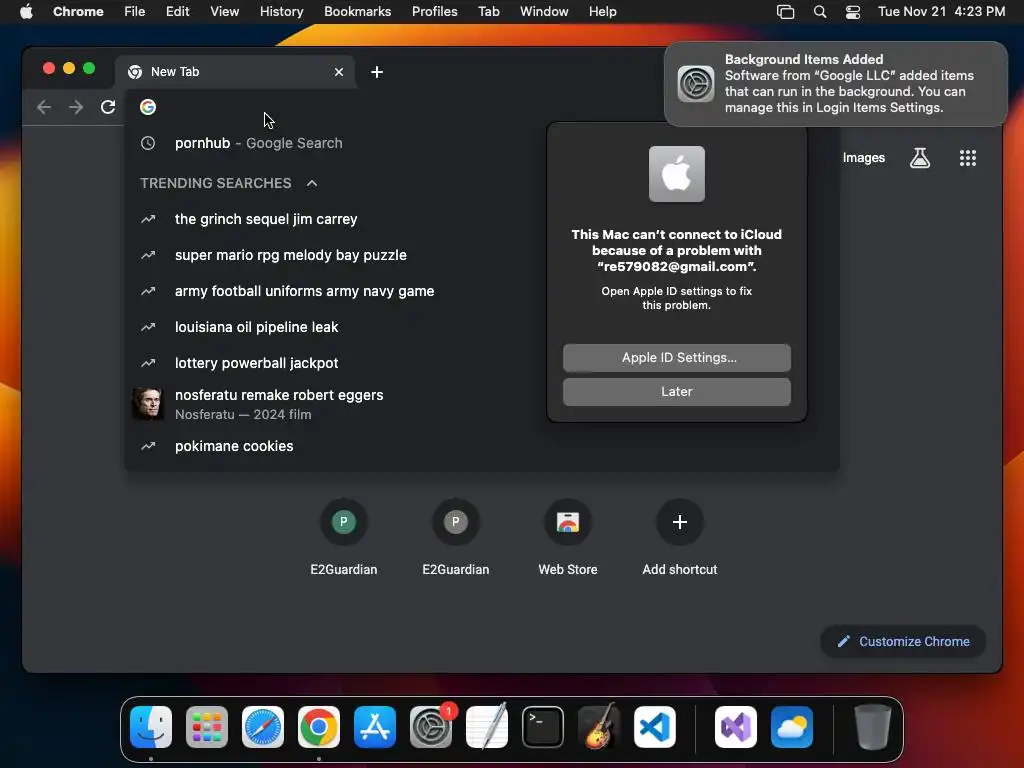Image resolution: width=1024 pixels, height=768 pixels.
Task: Click Customize Chrome button
Action: [903, 641]
